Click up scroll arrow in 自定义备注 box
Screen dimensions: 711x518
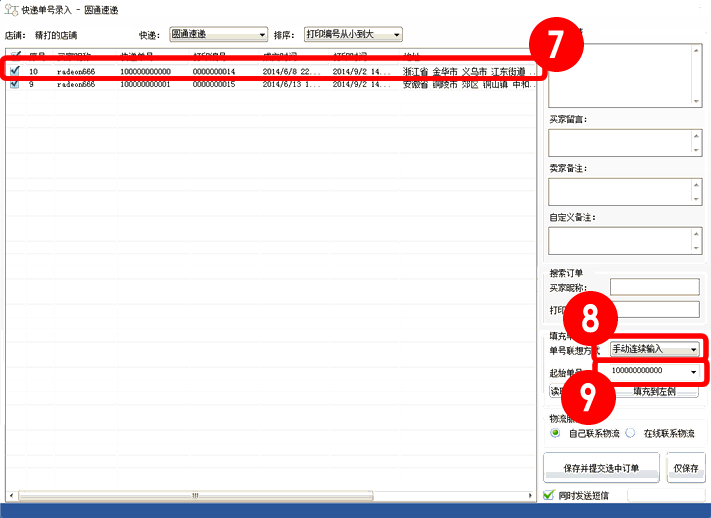tap(696, 234)
